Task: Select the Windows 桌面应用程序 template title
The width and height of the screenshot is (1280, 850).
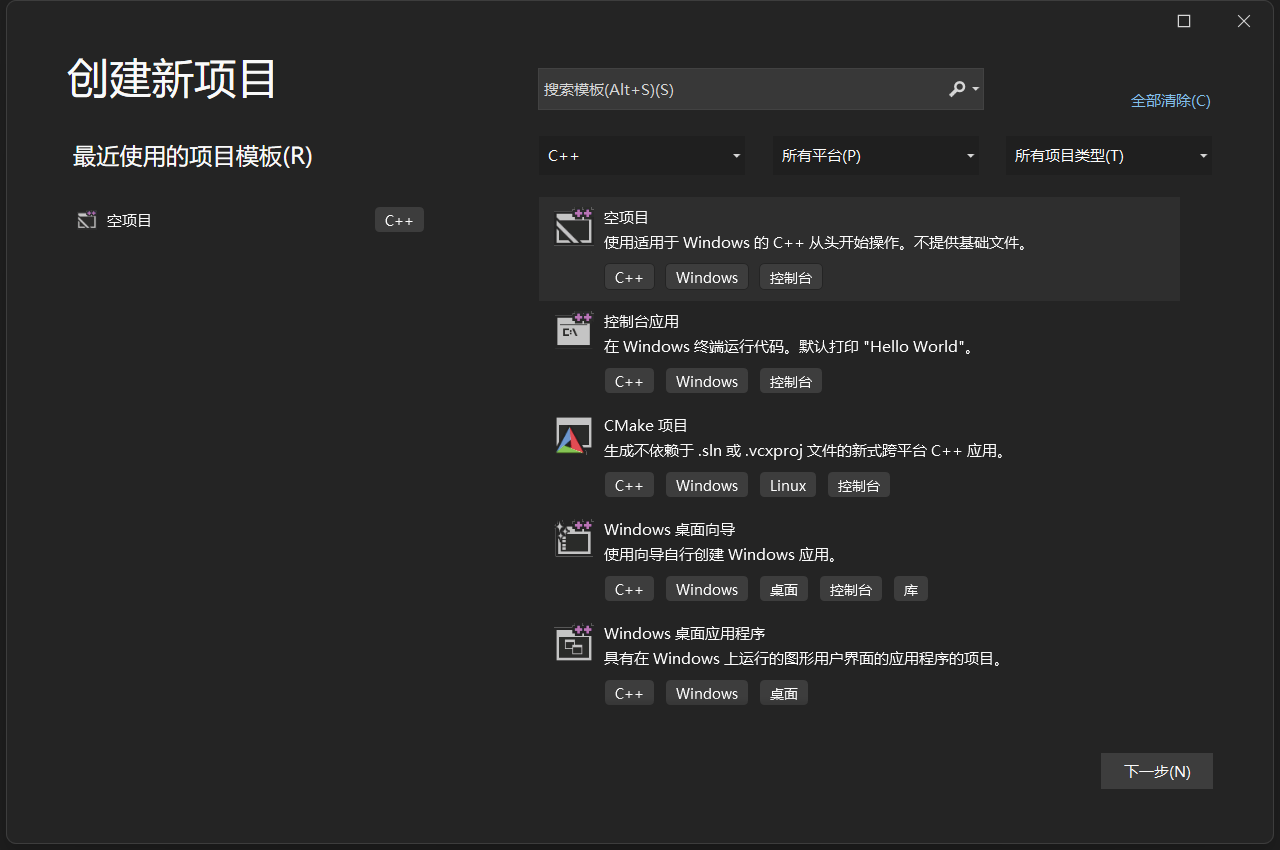Action: coord(685,633)
